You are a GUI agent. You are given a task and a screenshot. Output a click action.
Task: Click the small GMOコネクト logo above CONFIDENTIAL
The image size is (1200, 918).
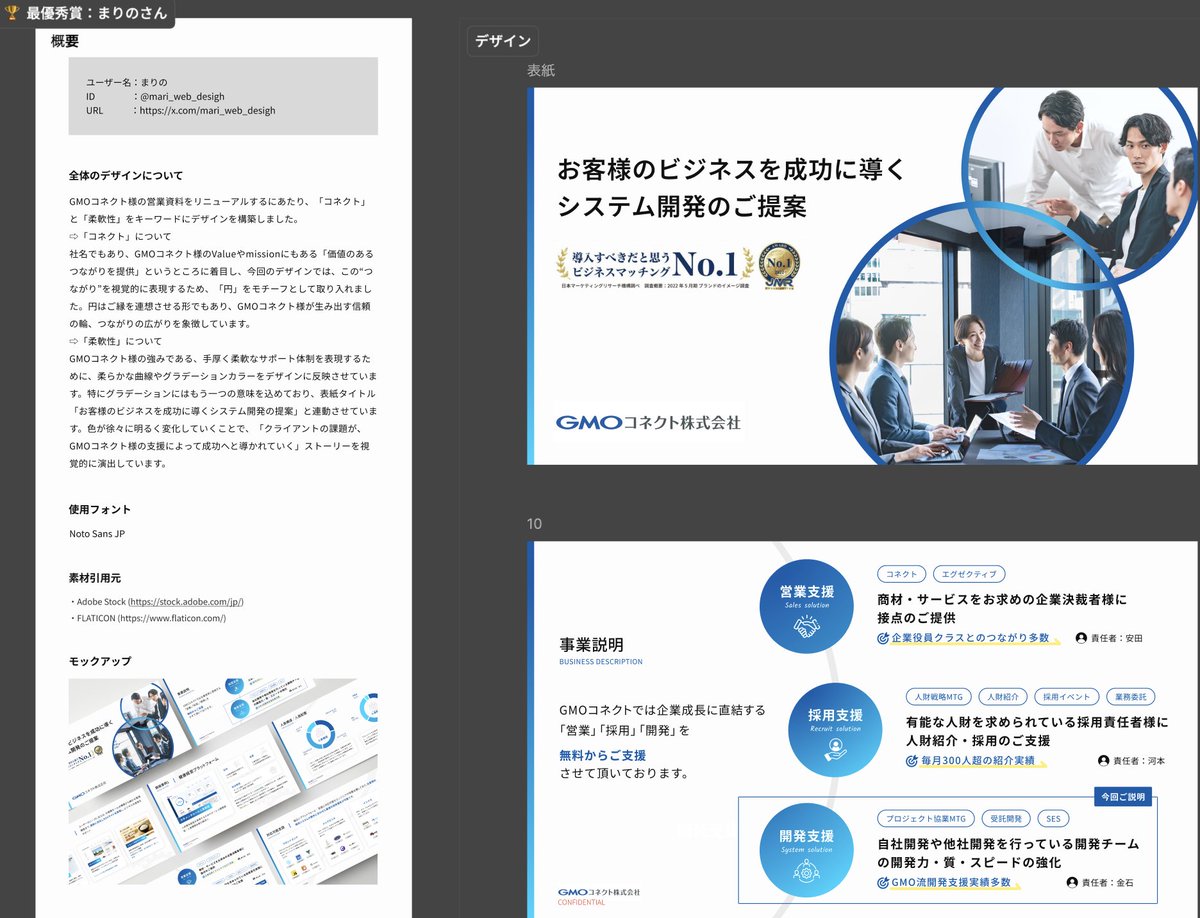(599, 891)
